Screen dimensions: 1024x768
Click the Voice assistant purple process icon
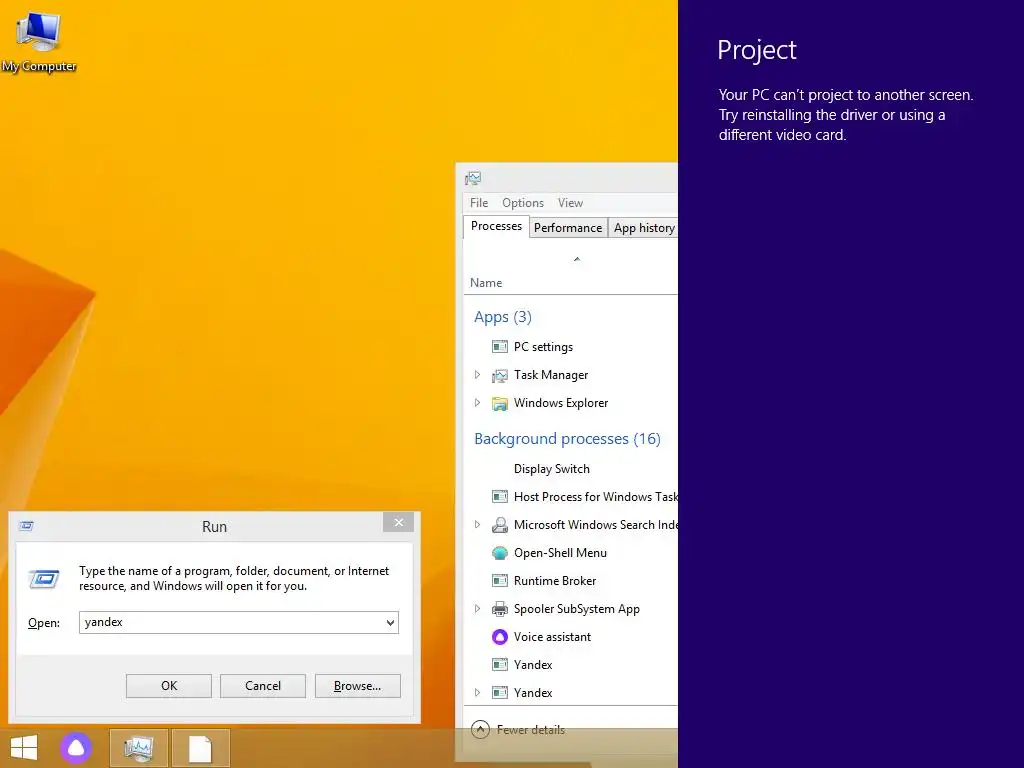[x=500, y=637]
